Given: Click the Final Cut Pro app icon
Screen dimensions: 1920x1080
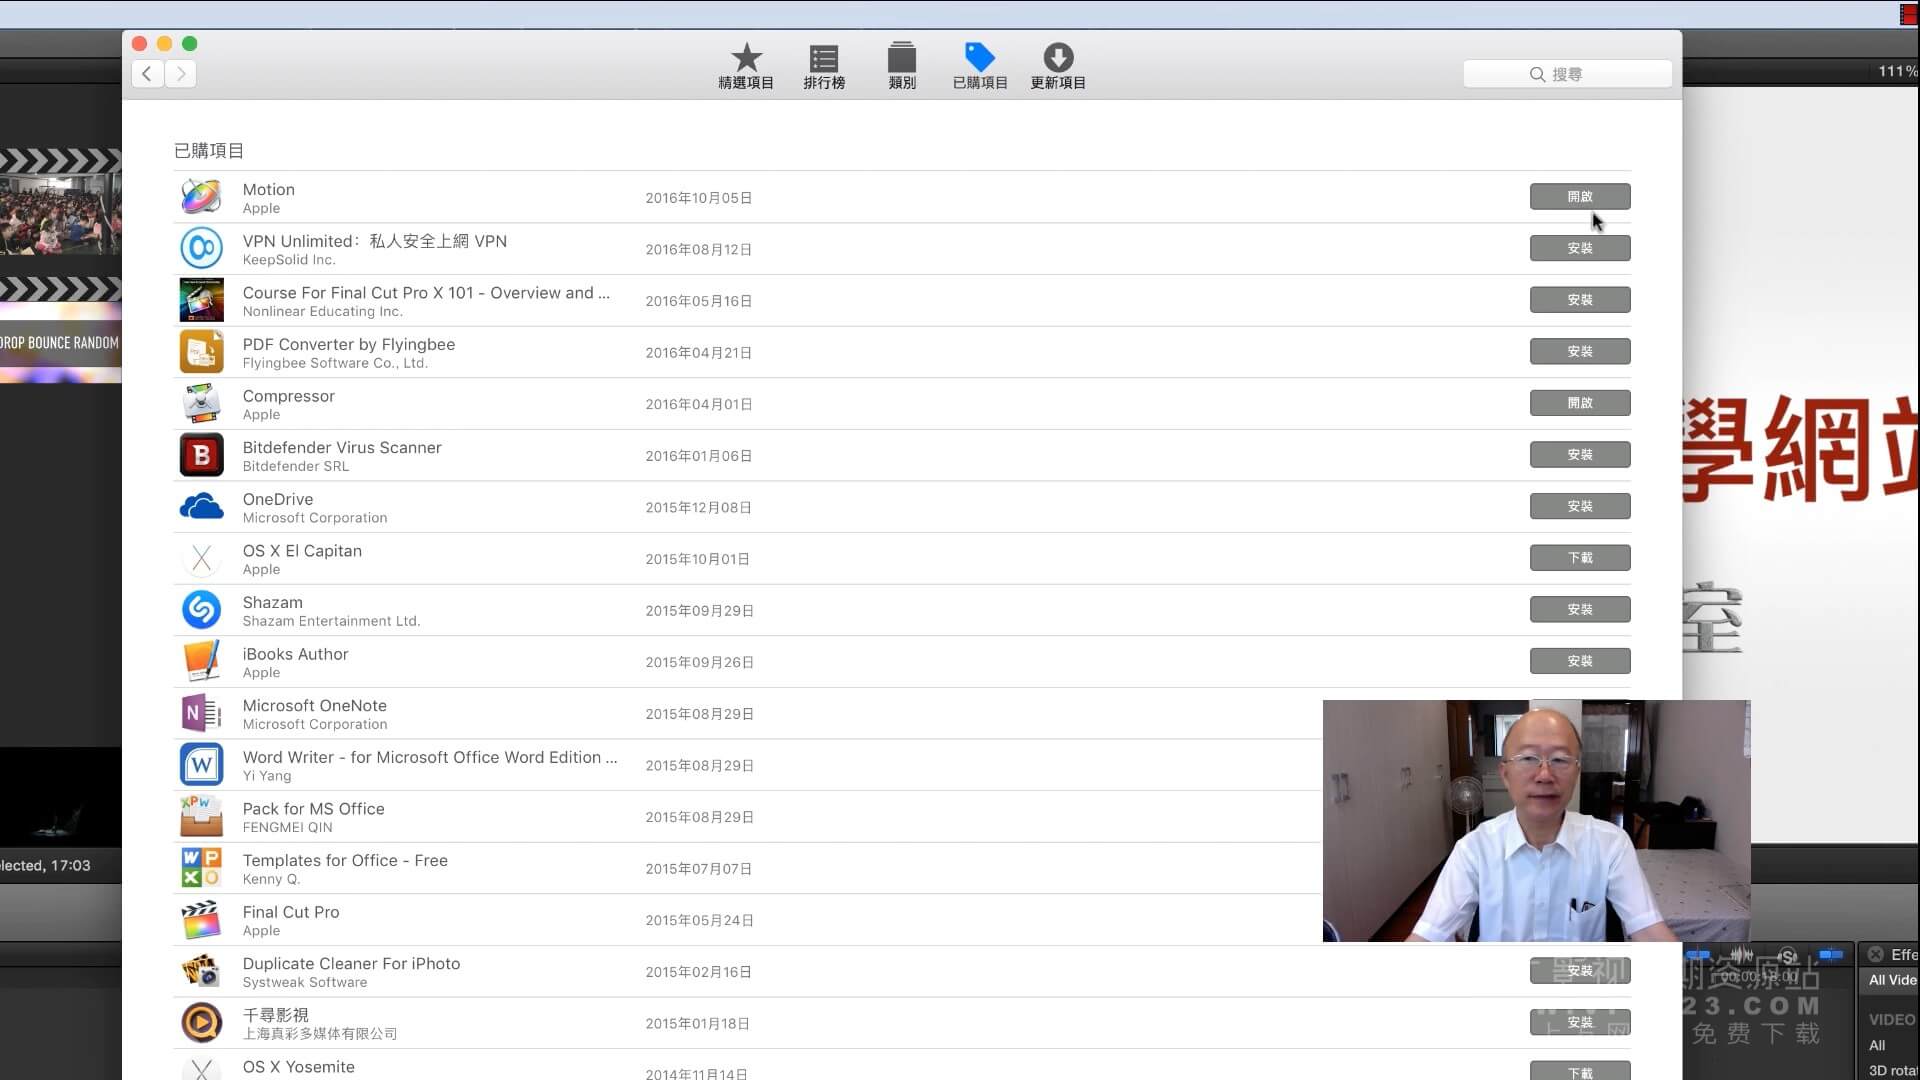Looking at the screenshot, I should tap(201, 920).
